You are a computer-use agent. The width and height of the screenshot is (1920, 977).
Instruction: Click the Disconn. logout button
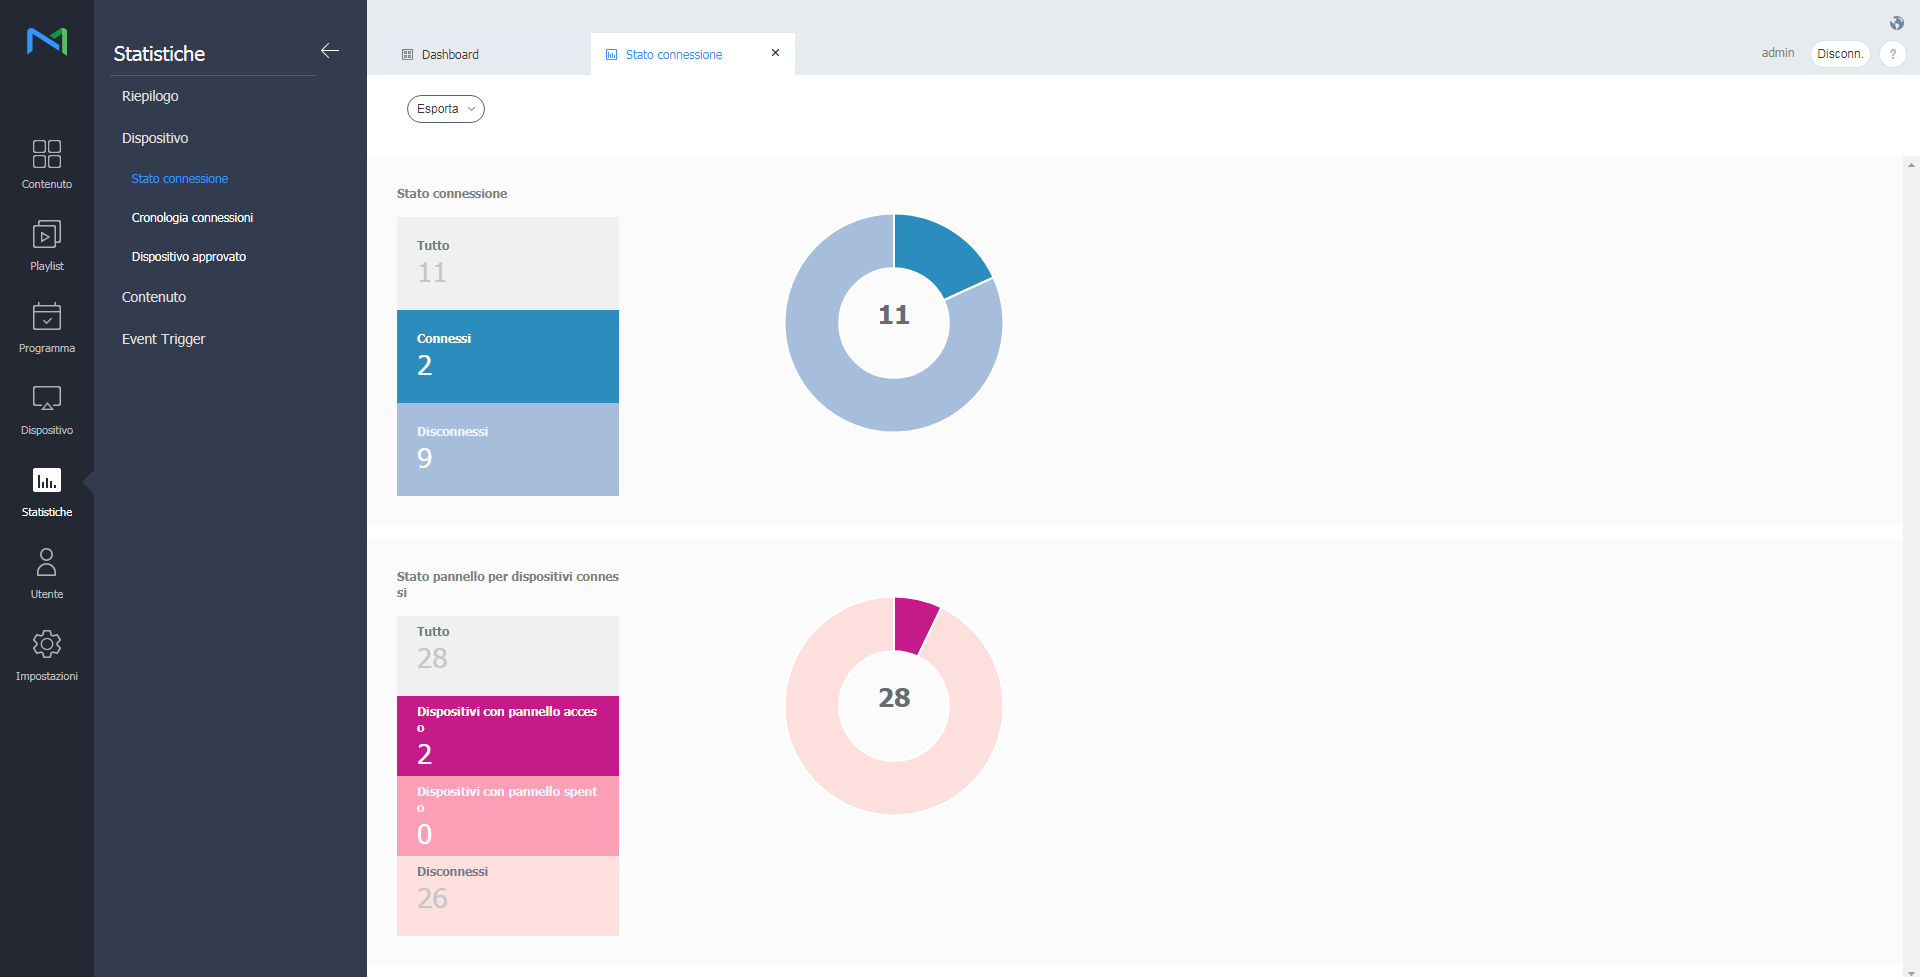pos(1839,54)
